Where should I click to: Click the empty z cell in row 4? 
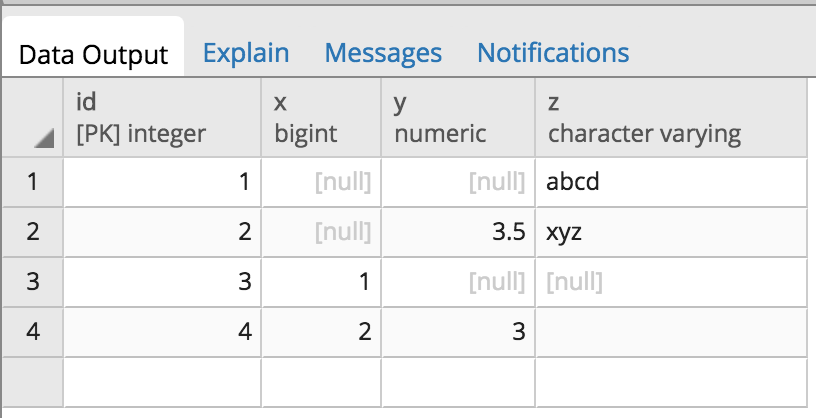(x=671, y=331)
